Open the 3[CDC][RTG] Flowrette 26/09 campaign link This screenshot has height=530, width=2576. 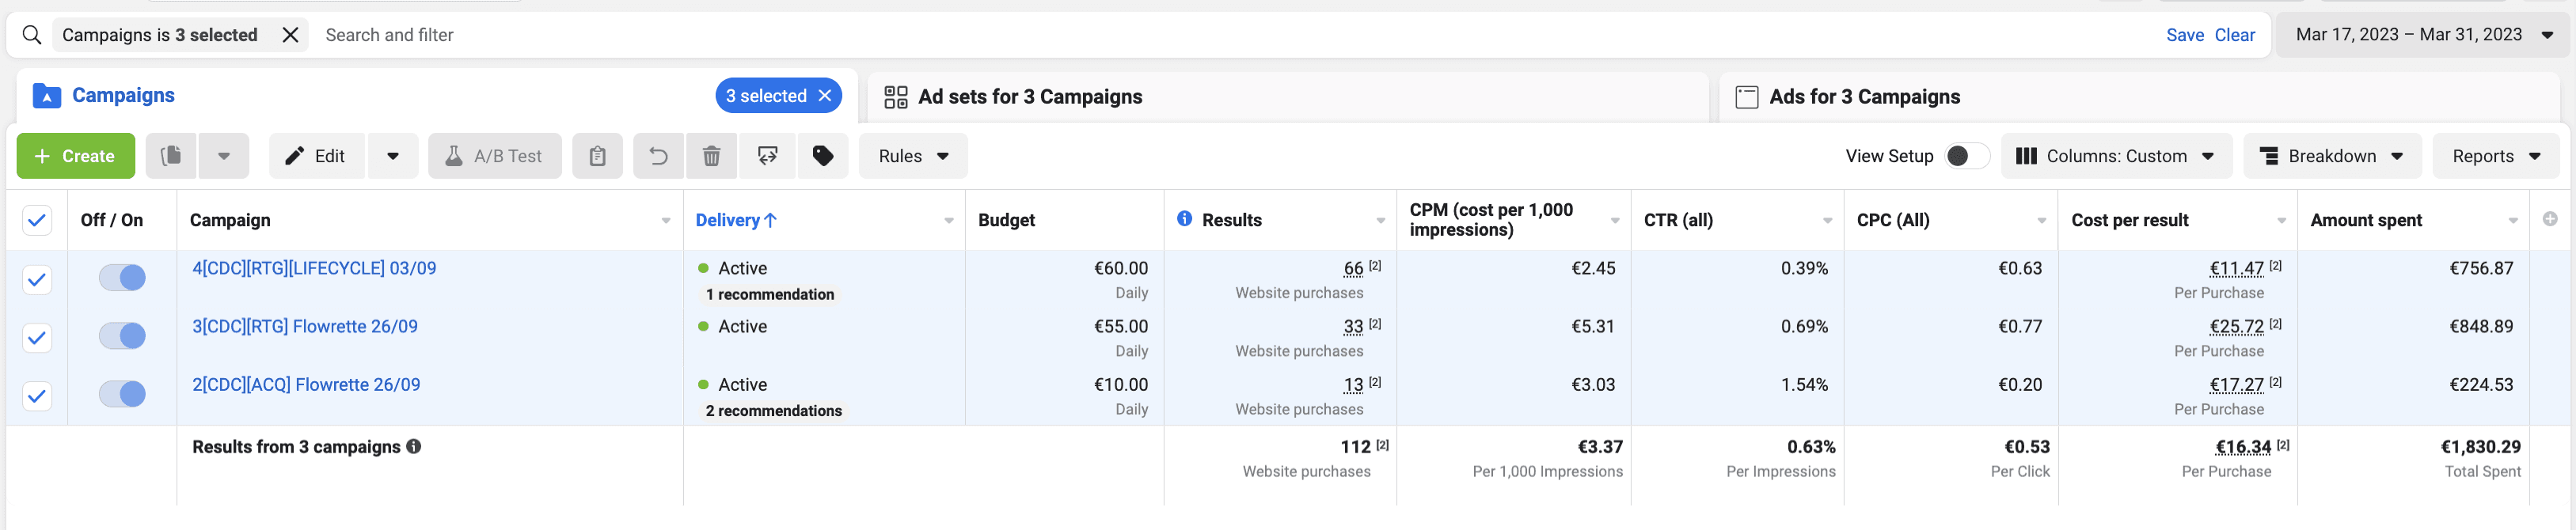pyautogui.click(x=305, y=326)
